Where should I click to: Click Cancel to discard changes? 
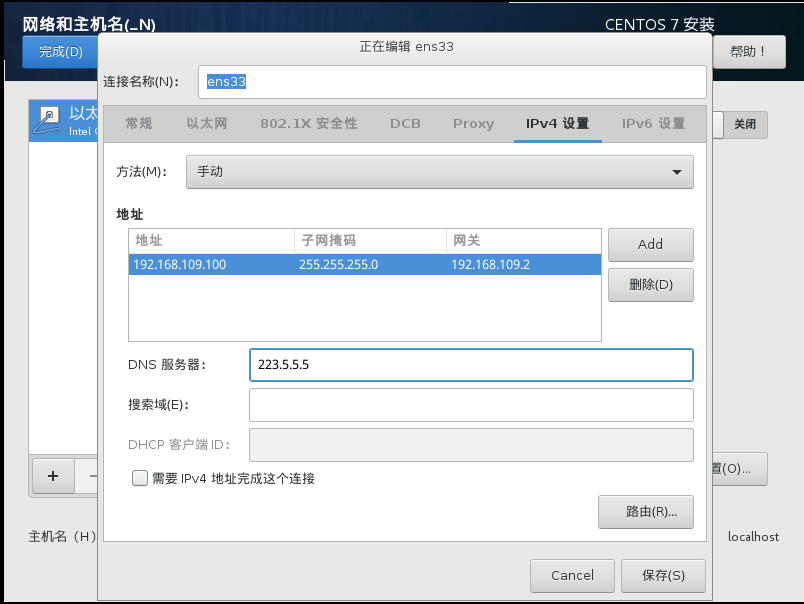point(572,575)
